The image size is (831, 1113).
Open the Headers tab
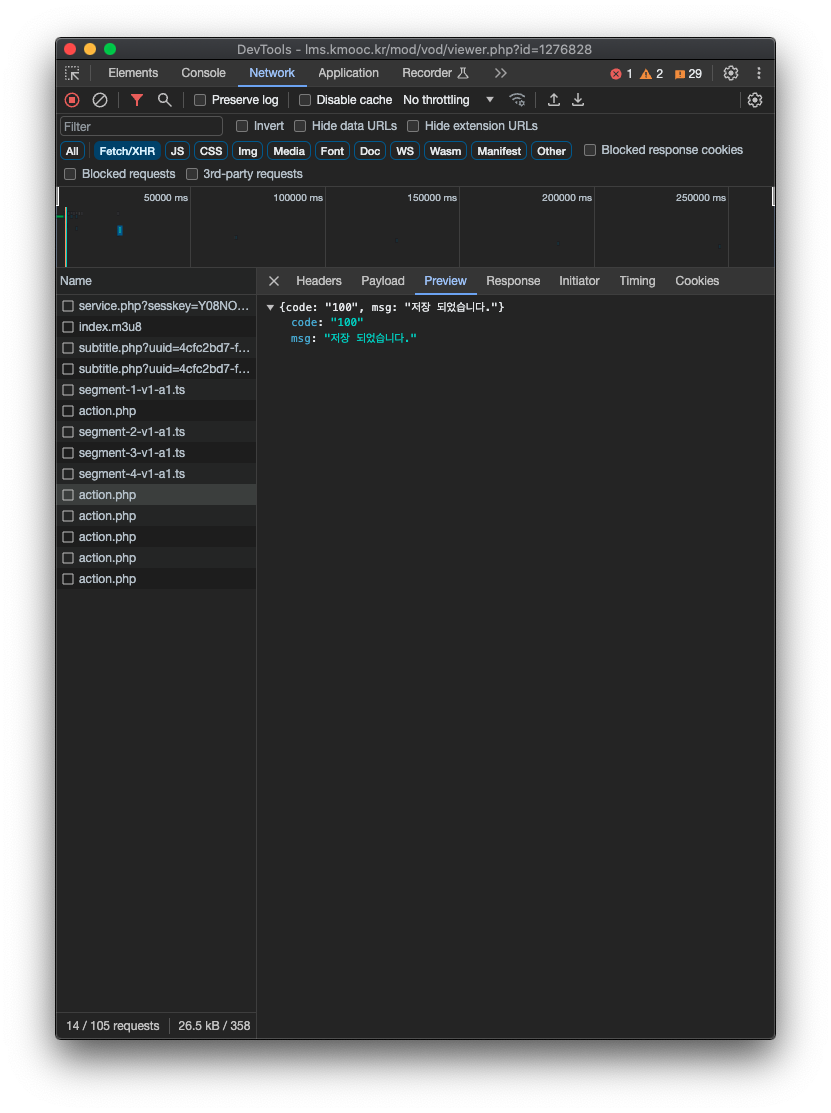point(319,281)
